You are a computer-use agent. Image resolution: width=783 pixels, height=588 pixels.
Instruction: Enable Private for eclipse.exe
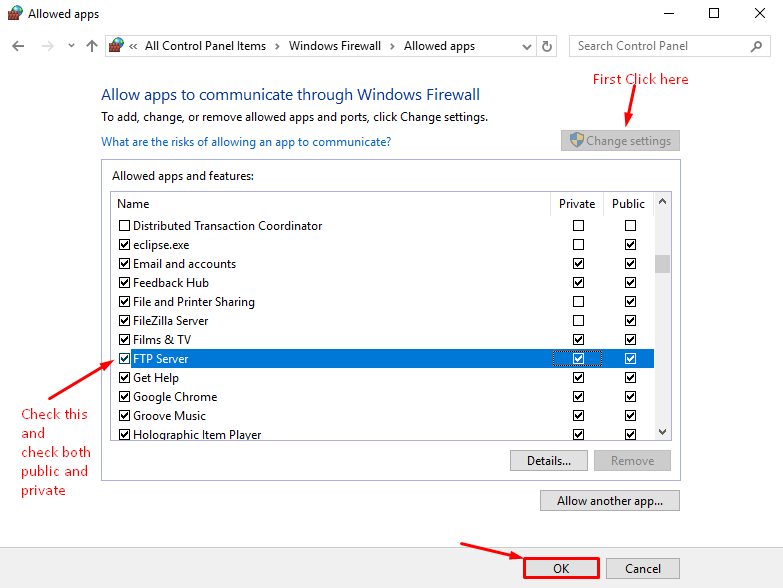coord(578,245)
